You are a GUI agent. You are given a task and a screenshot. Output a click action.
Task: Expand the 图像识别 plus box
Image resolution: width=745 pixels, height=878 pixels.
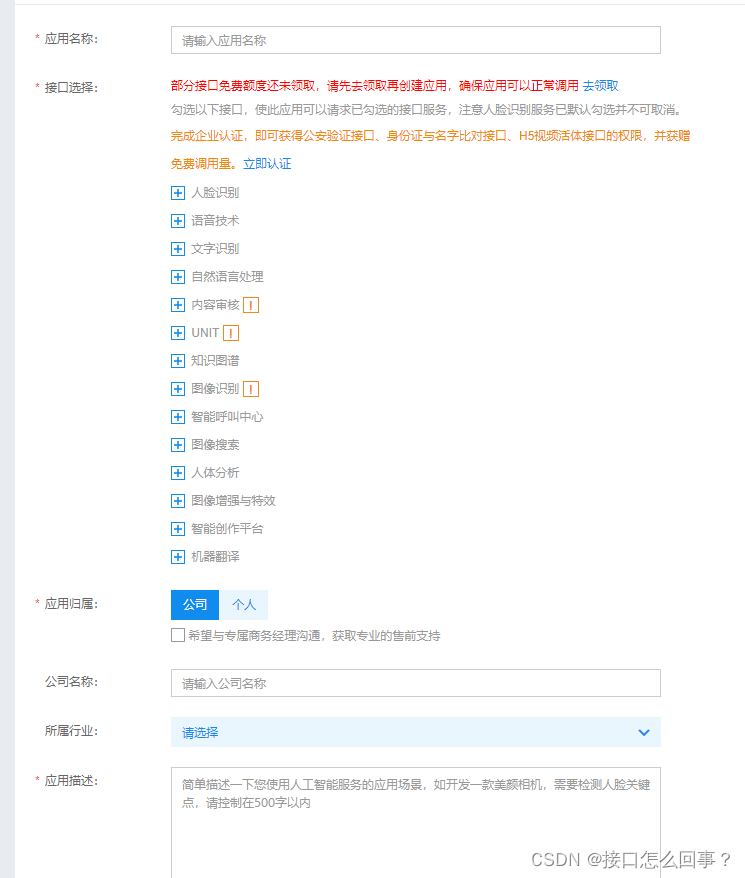coord(178,389)
